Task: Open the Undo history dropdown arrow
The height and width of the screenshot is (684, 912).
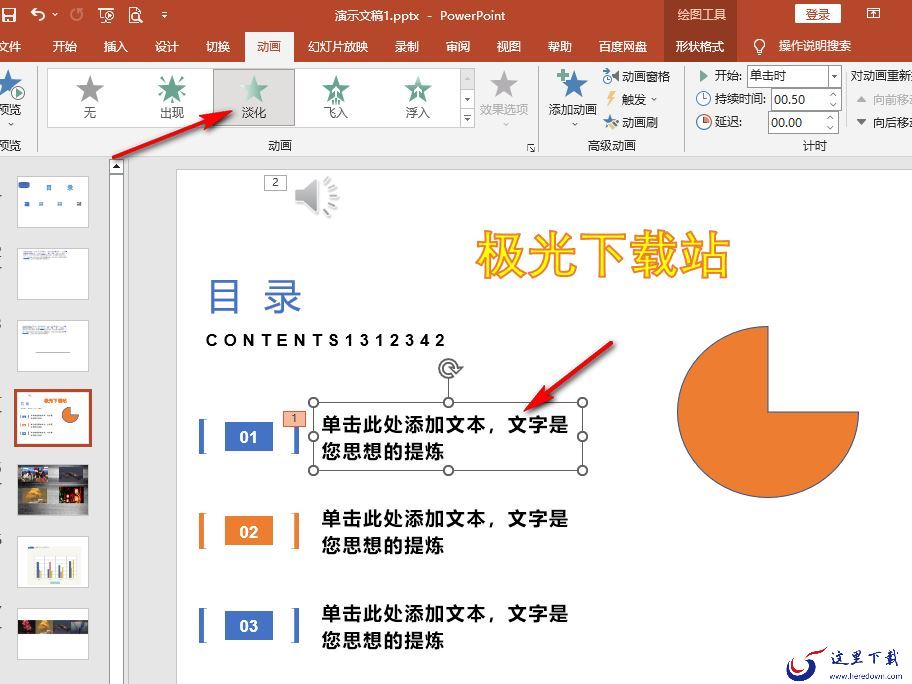Action: 55,15
